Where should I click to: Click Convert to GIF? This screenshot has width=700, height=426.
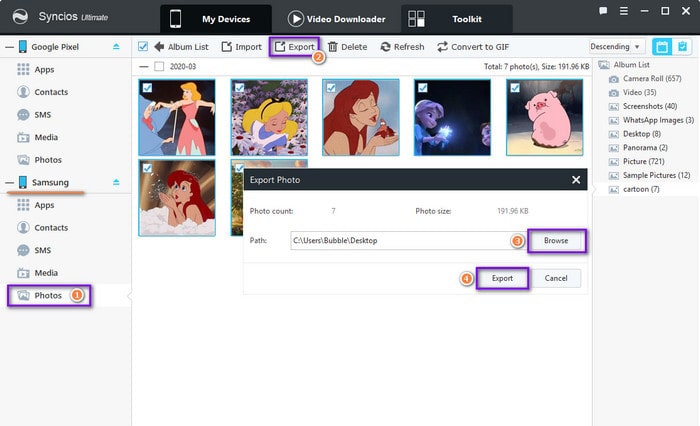(473, 47)
